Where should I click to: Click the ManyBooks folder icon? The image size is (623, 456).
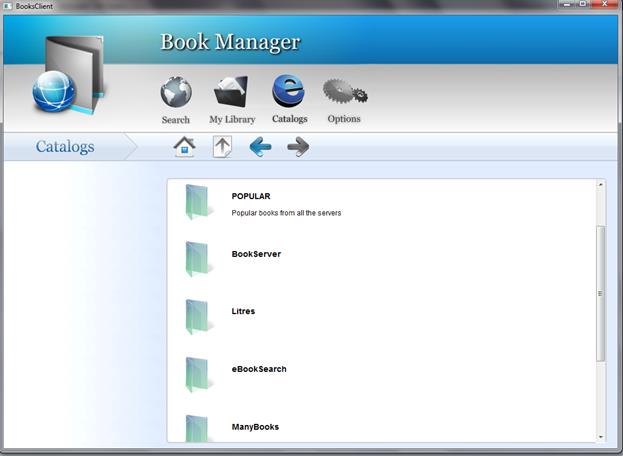click(199, 429)
